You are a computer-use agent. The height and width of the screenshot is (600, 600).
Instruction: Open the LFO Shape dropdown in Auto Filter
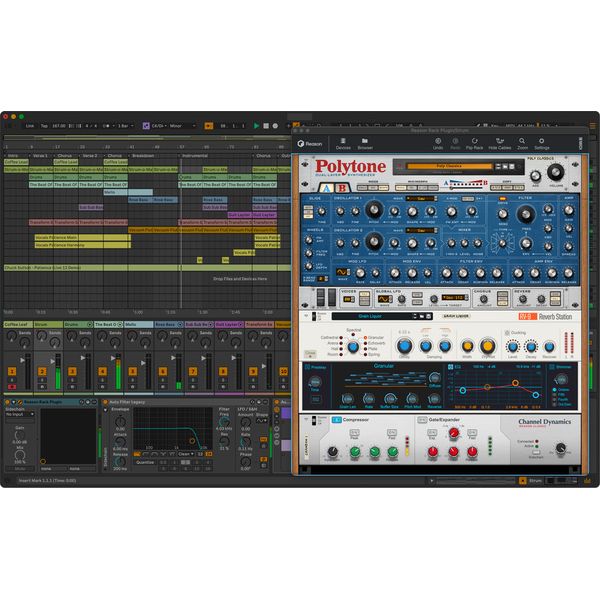(x=262, y=421)
